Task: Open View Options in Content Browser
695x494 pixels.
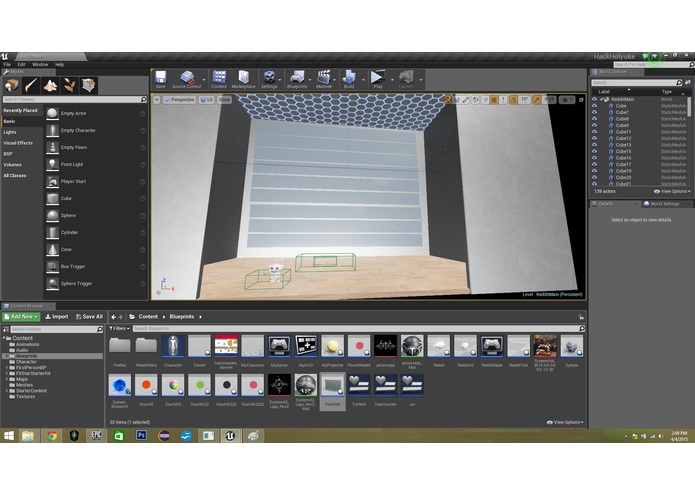Action: point(565,422)
